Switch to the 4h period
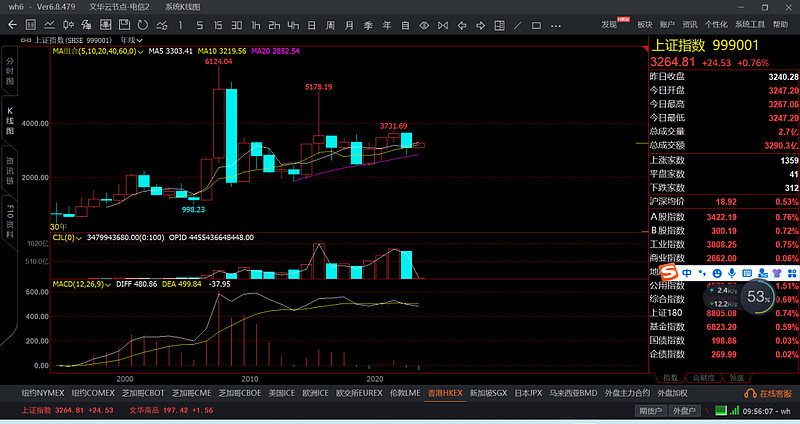The width and height of the screenshot is (800, 424). point(293,25)
